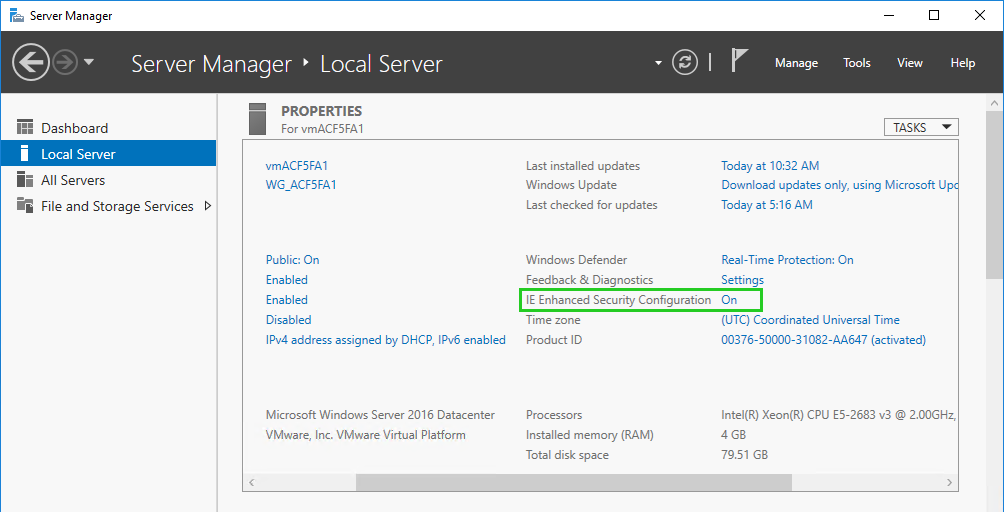Click the refresh icon in header
This screenshot has width=1004, height=512.
coord(685,62)
